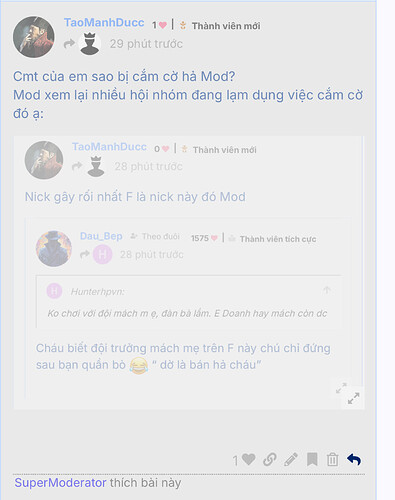395x500 pixels.
Task: Open TaoManhDucc profile from top username
Action: click(x=104, y=23)
